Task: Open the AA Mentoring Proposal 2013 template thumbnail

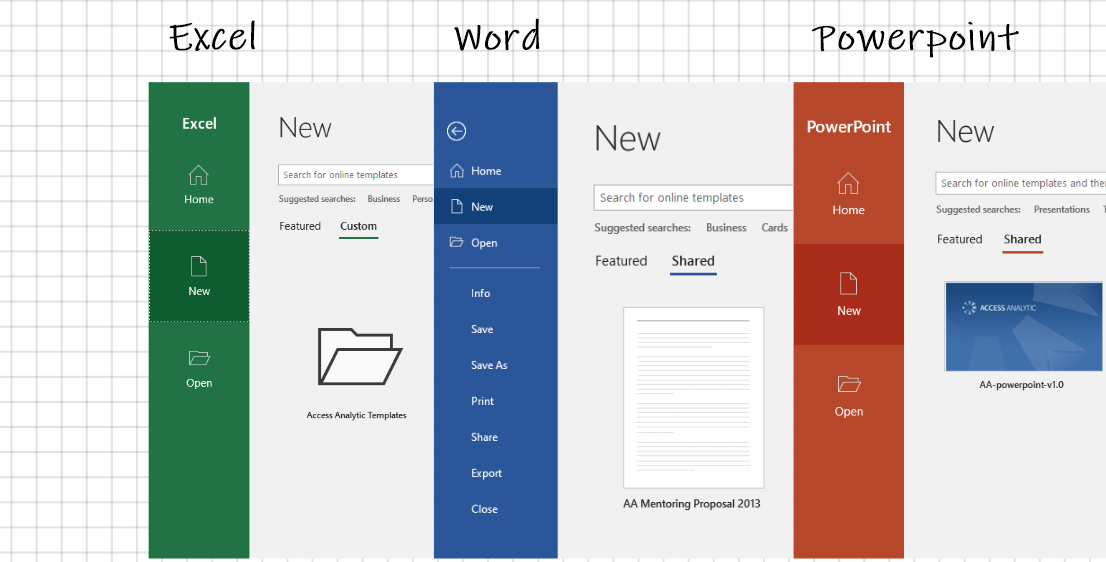Action: (x=693, y=398)
